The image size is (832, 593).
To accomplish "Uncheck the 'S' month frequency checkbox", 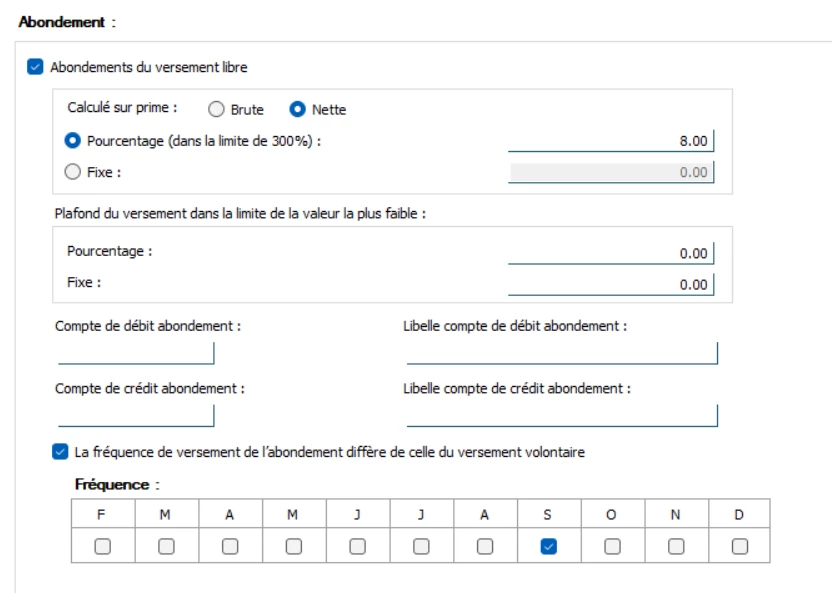I will point(548,546).
